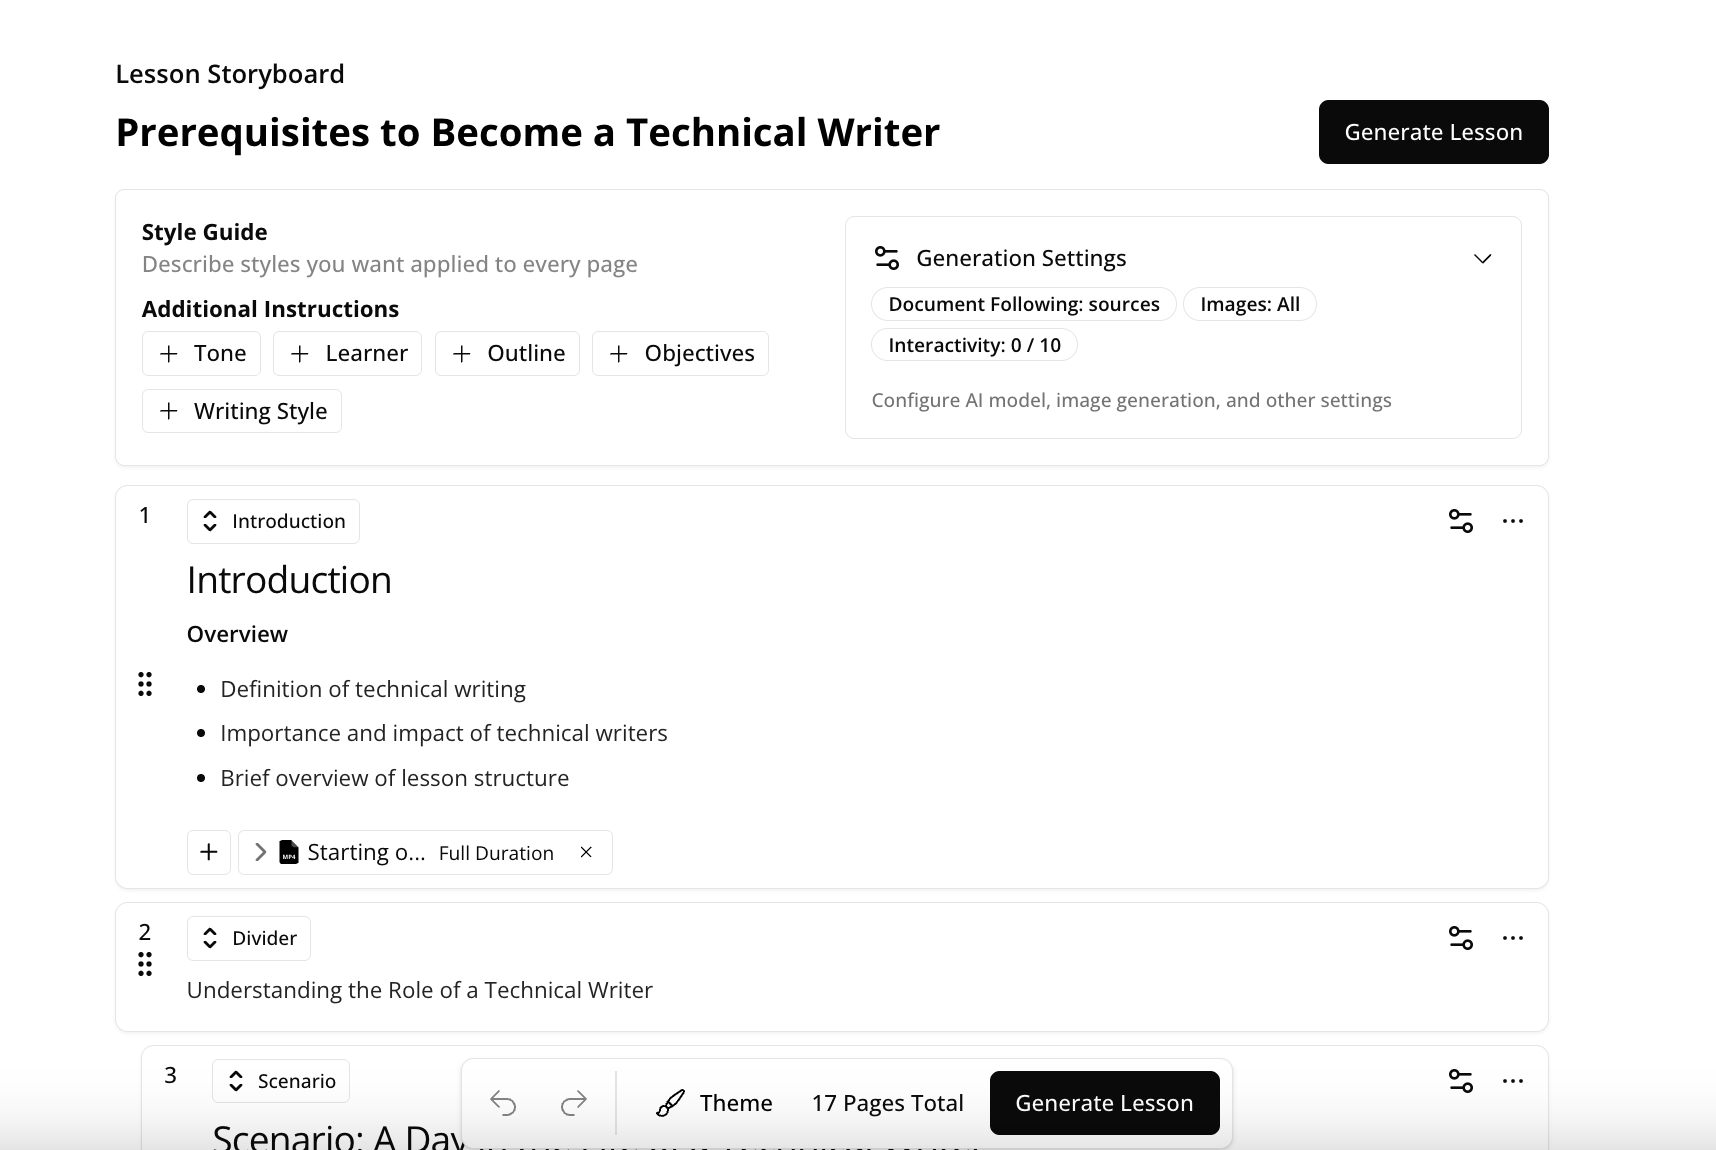Screen dimensions: 1716x1150
Task: Change the Divider page type dropdown
Action: click(249, 938)
